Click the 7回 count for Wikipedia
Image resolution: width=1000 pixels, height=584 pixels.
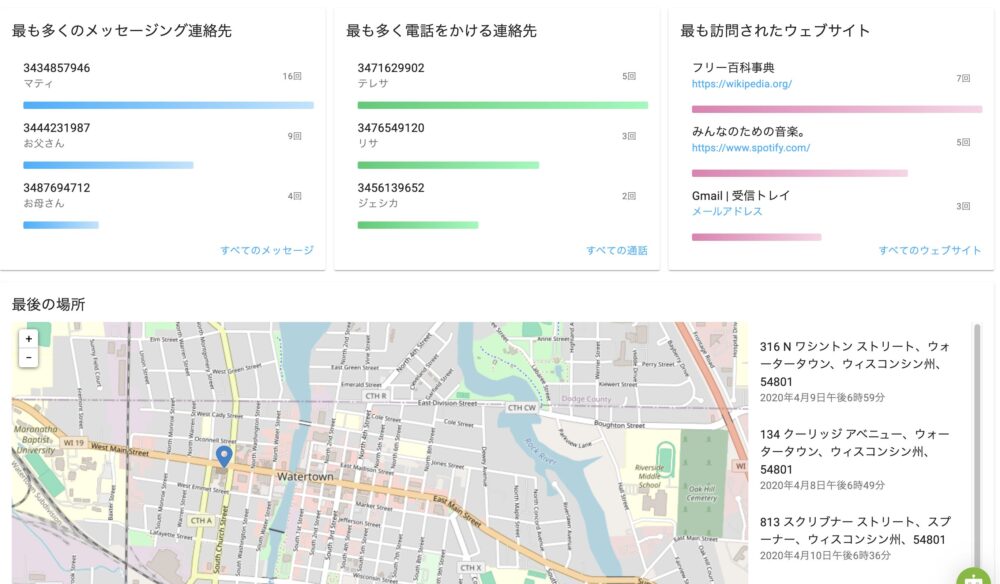963,78
